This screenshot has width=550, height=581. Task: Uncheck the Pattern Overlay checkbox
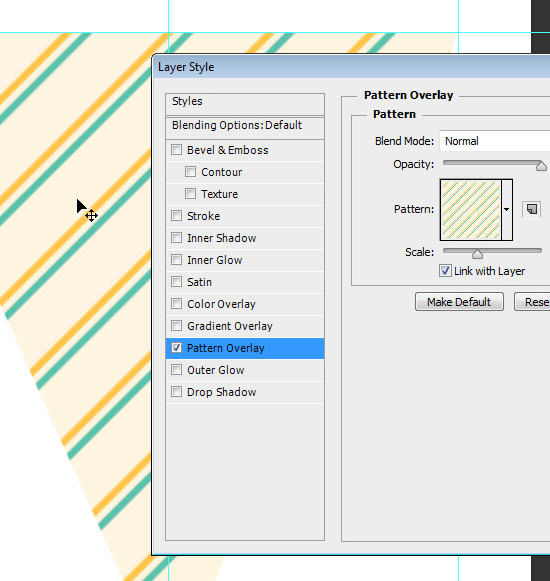pos(176,348)
